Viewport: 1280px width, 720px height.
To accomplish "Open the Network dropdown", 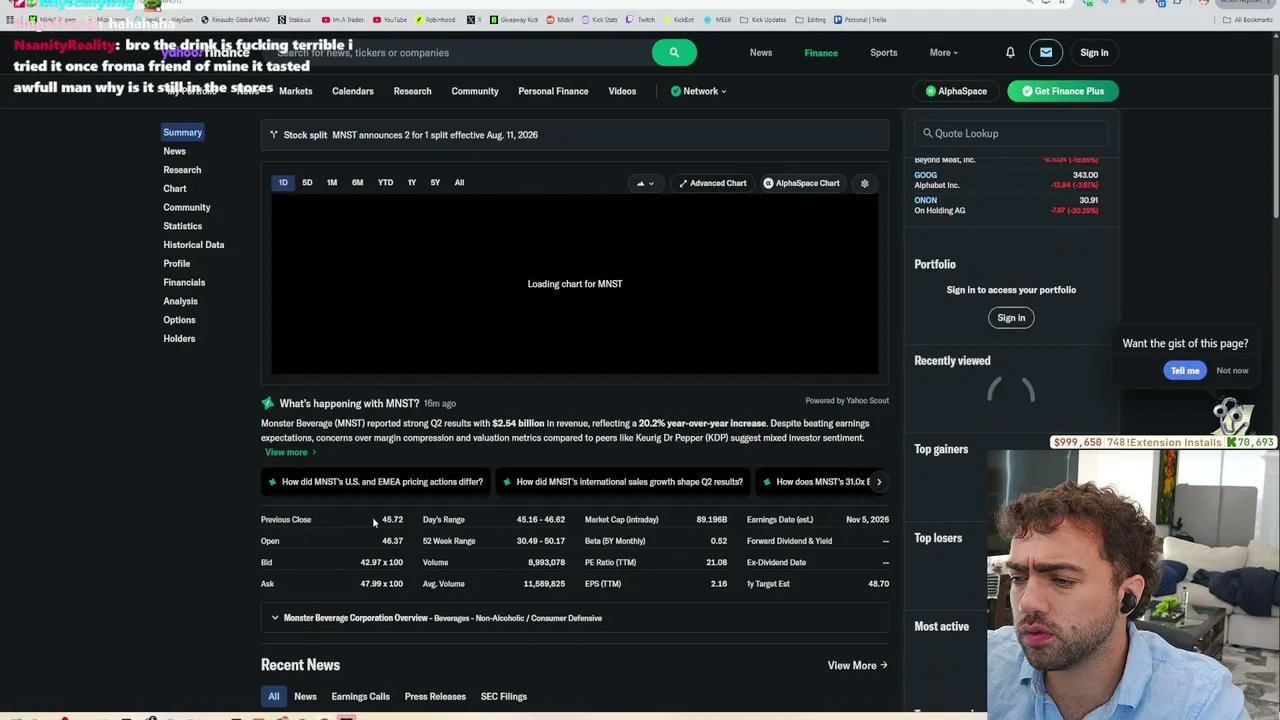I will [x=699, y=91].
